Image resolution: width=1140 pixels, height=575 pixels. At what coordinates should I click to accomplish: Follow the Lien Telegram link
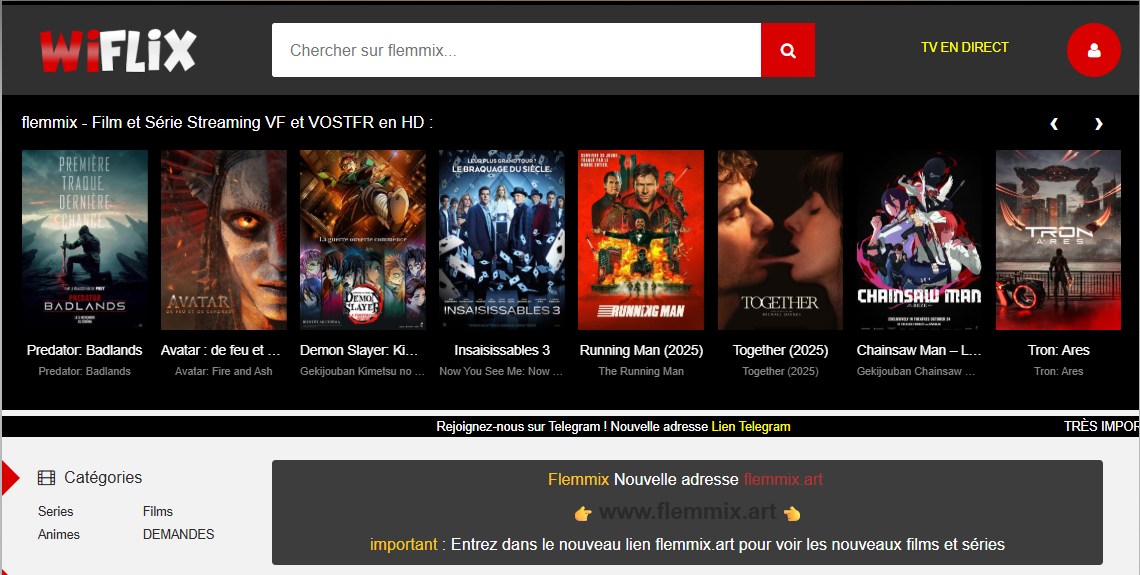(x=750, y=426)
